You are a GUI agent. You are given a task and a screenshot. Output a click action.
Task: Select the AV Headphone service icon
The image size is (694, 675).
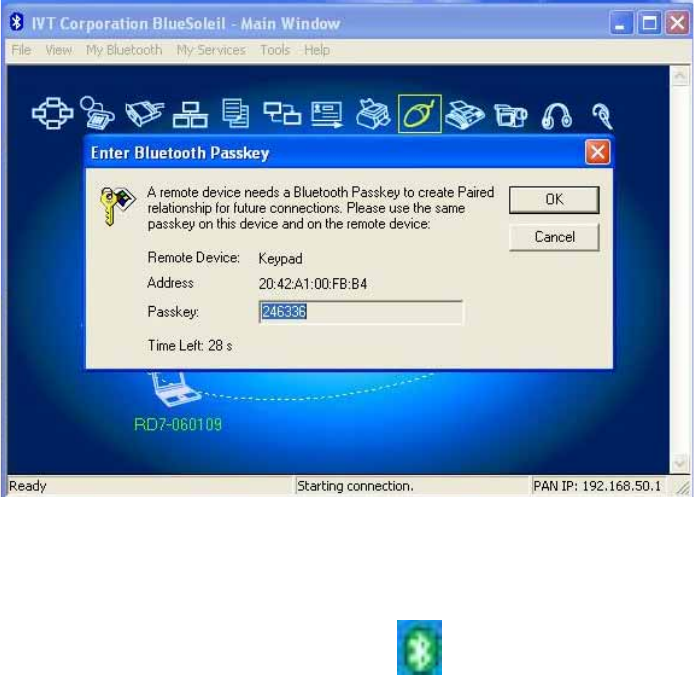(x=557, y=116)
